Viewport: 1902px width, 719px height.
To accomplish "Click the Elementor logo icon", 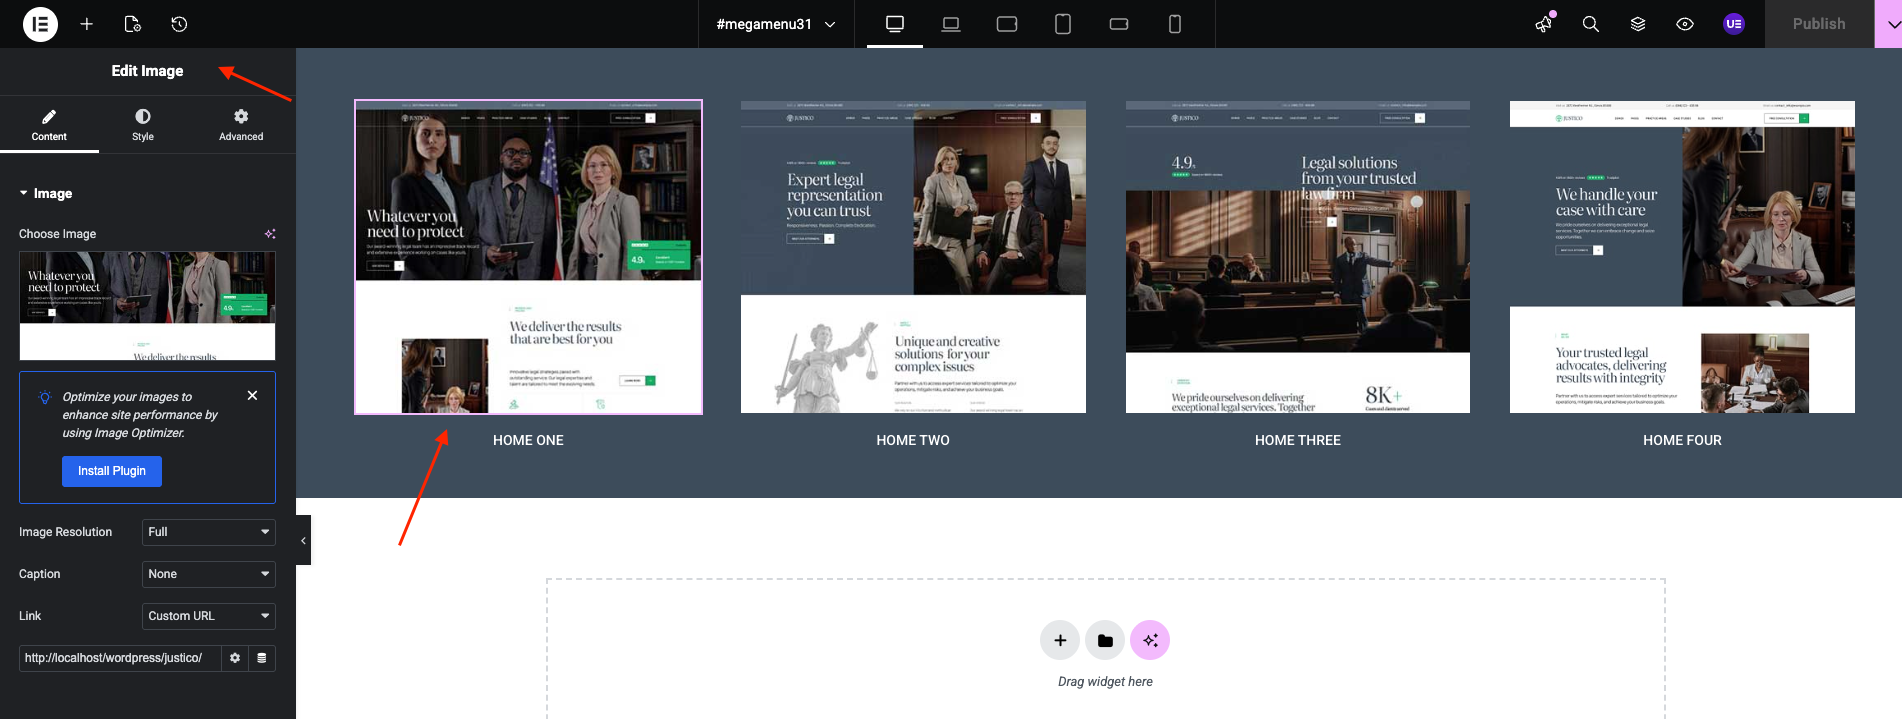I will [40, 24].
